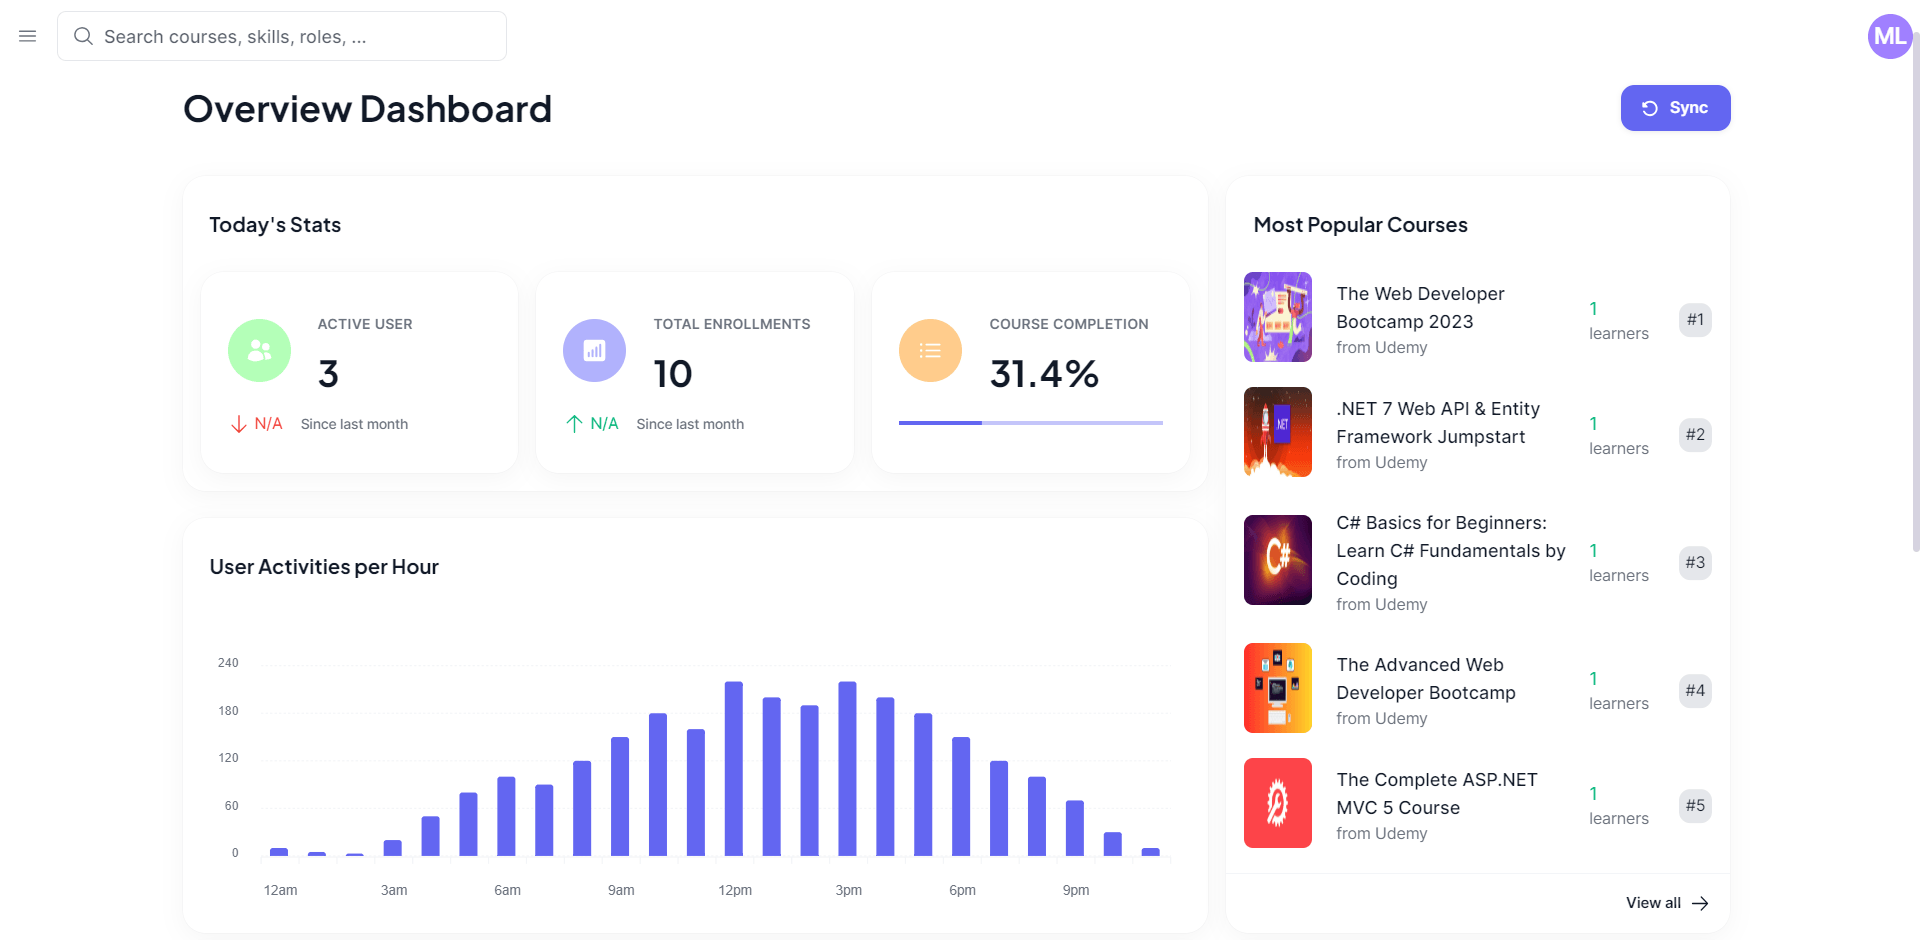
Task: Open the hamburger menu icon
Action: coord(28,36)
